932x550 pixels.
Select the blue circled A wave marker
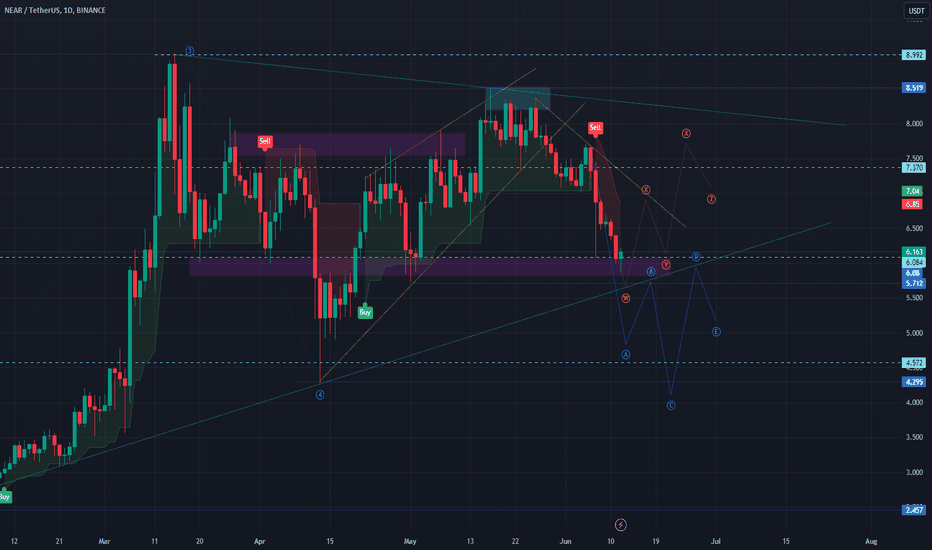[x=625, y=354]
